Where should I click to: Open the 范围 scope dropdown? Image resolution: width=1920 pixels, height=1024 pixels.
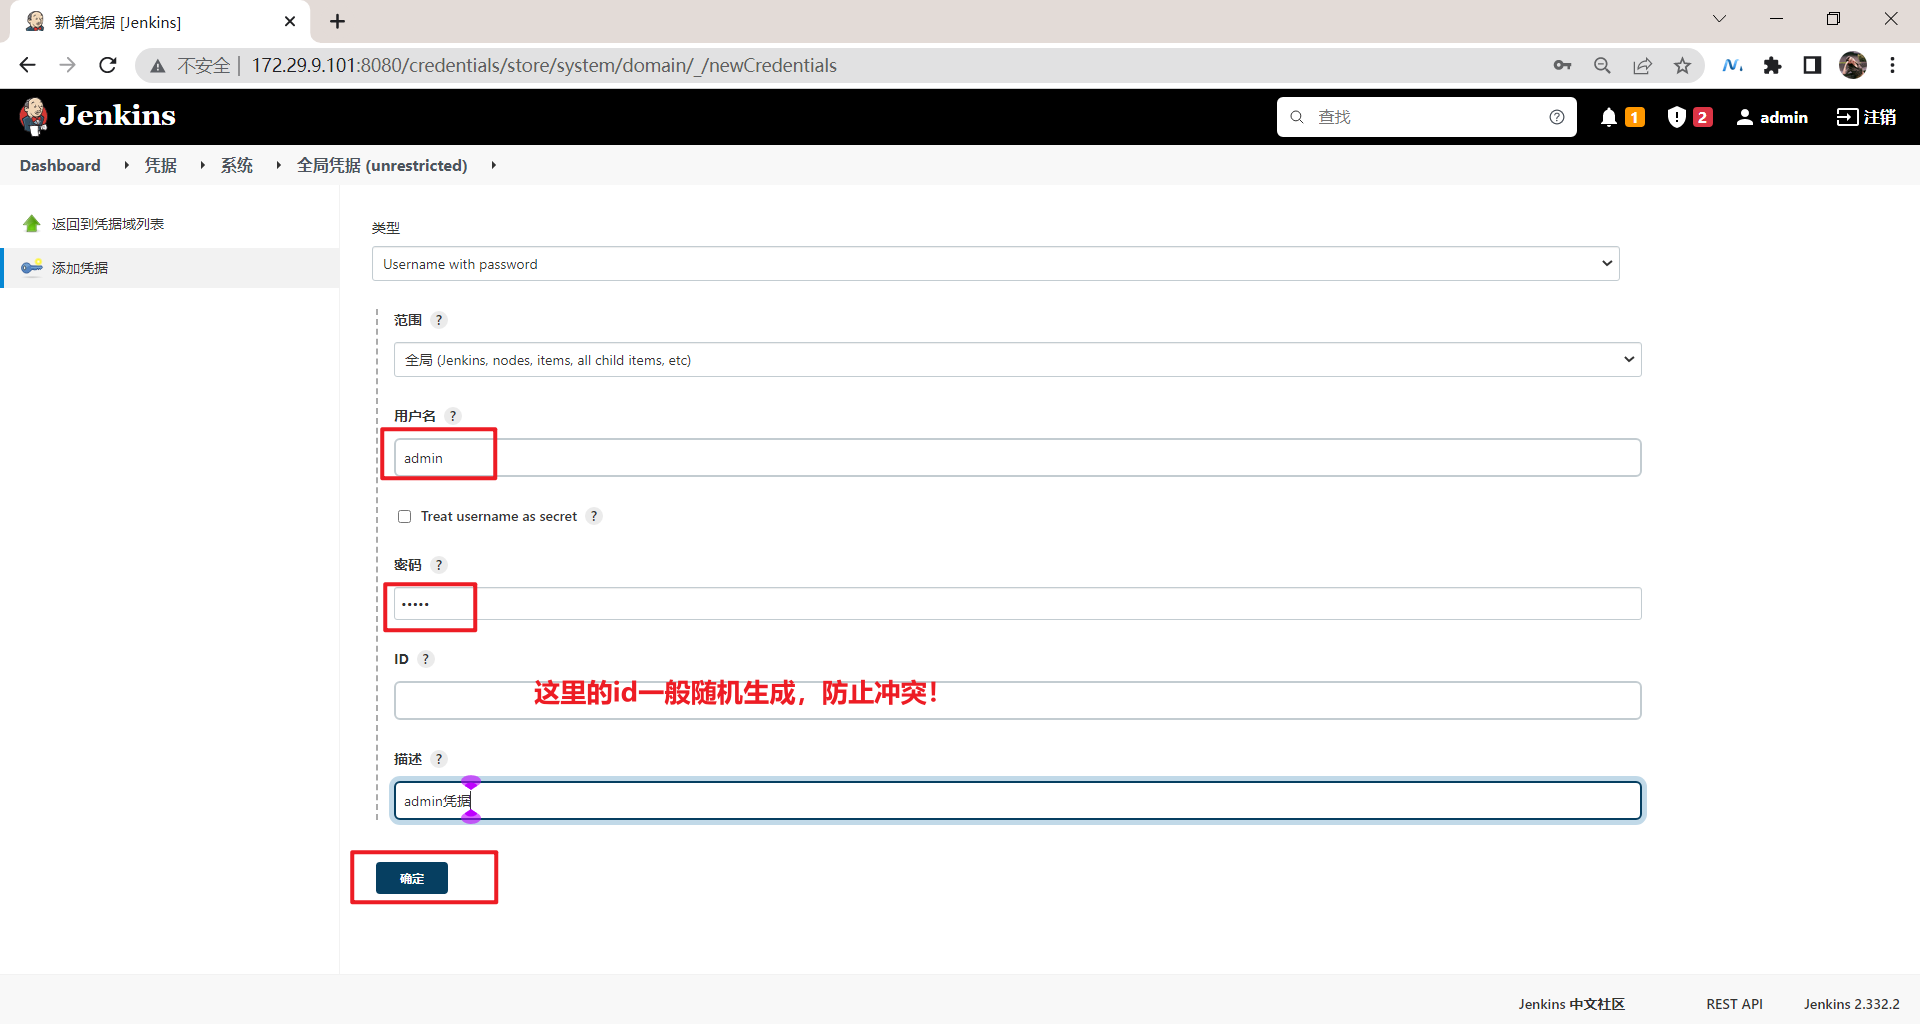click(1017, 360)
